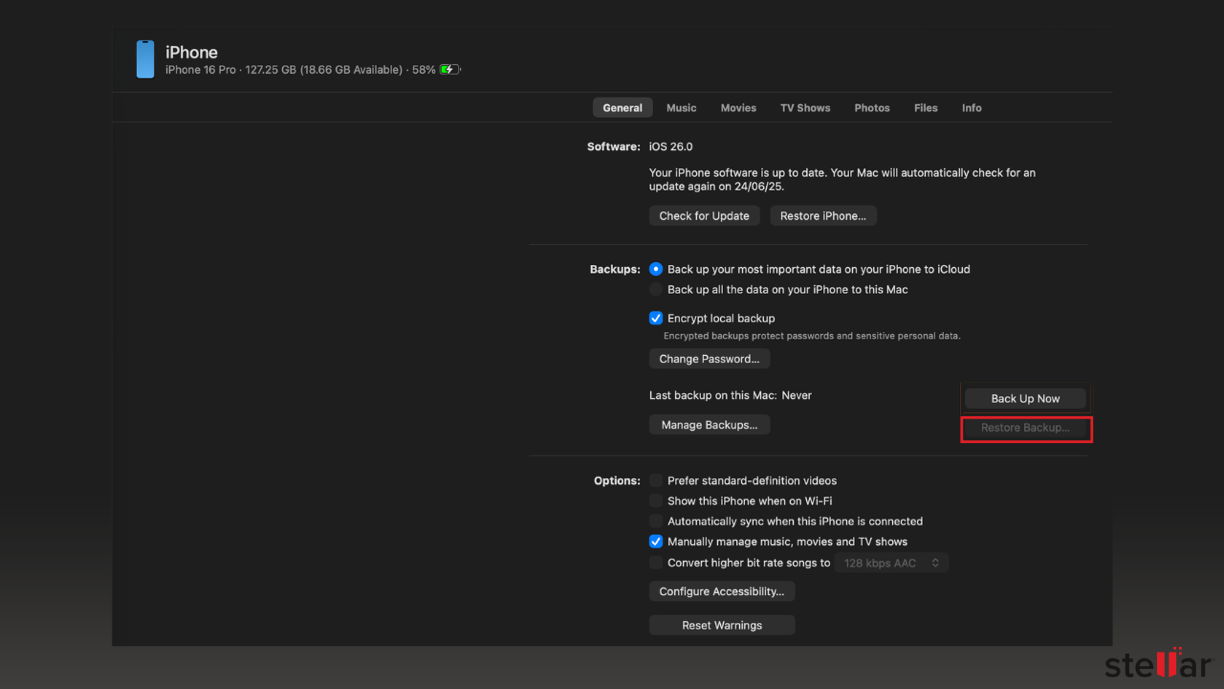Switch to the Music tab

click(681, 108)
